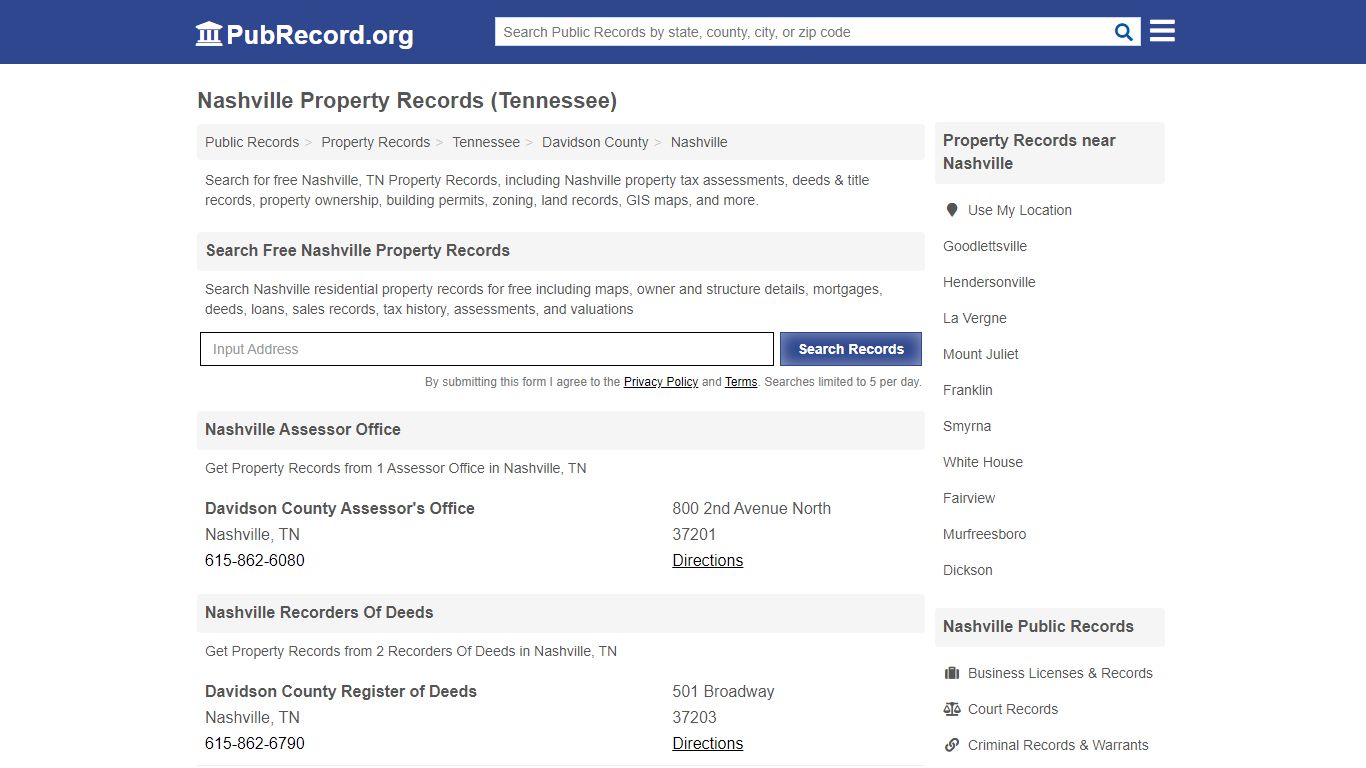The height and width of the screenshot is (768, 1366).
Task: Select the Nashville breadcrumb
Action: [x=699, y=142]
